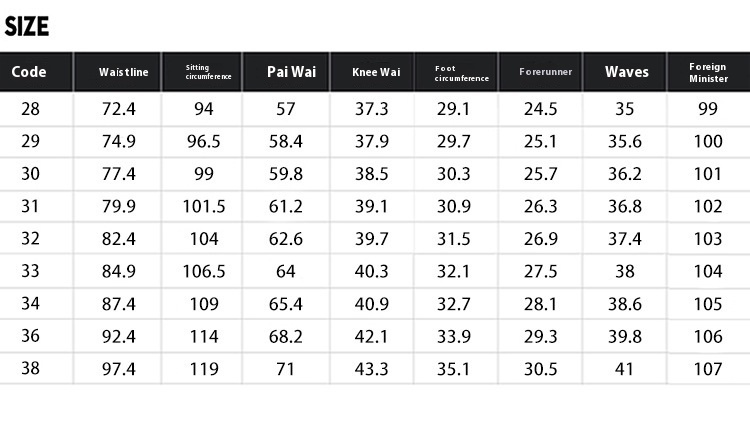Click the Knee Wai header cell
The image size is (750, 422).
click(x=375, y=72)
